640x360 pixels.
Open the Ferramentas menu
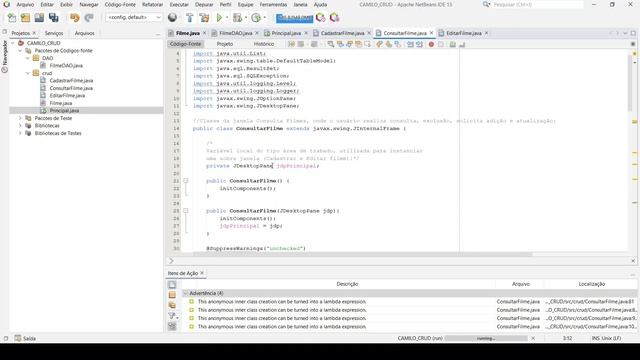click(273, 4)
